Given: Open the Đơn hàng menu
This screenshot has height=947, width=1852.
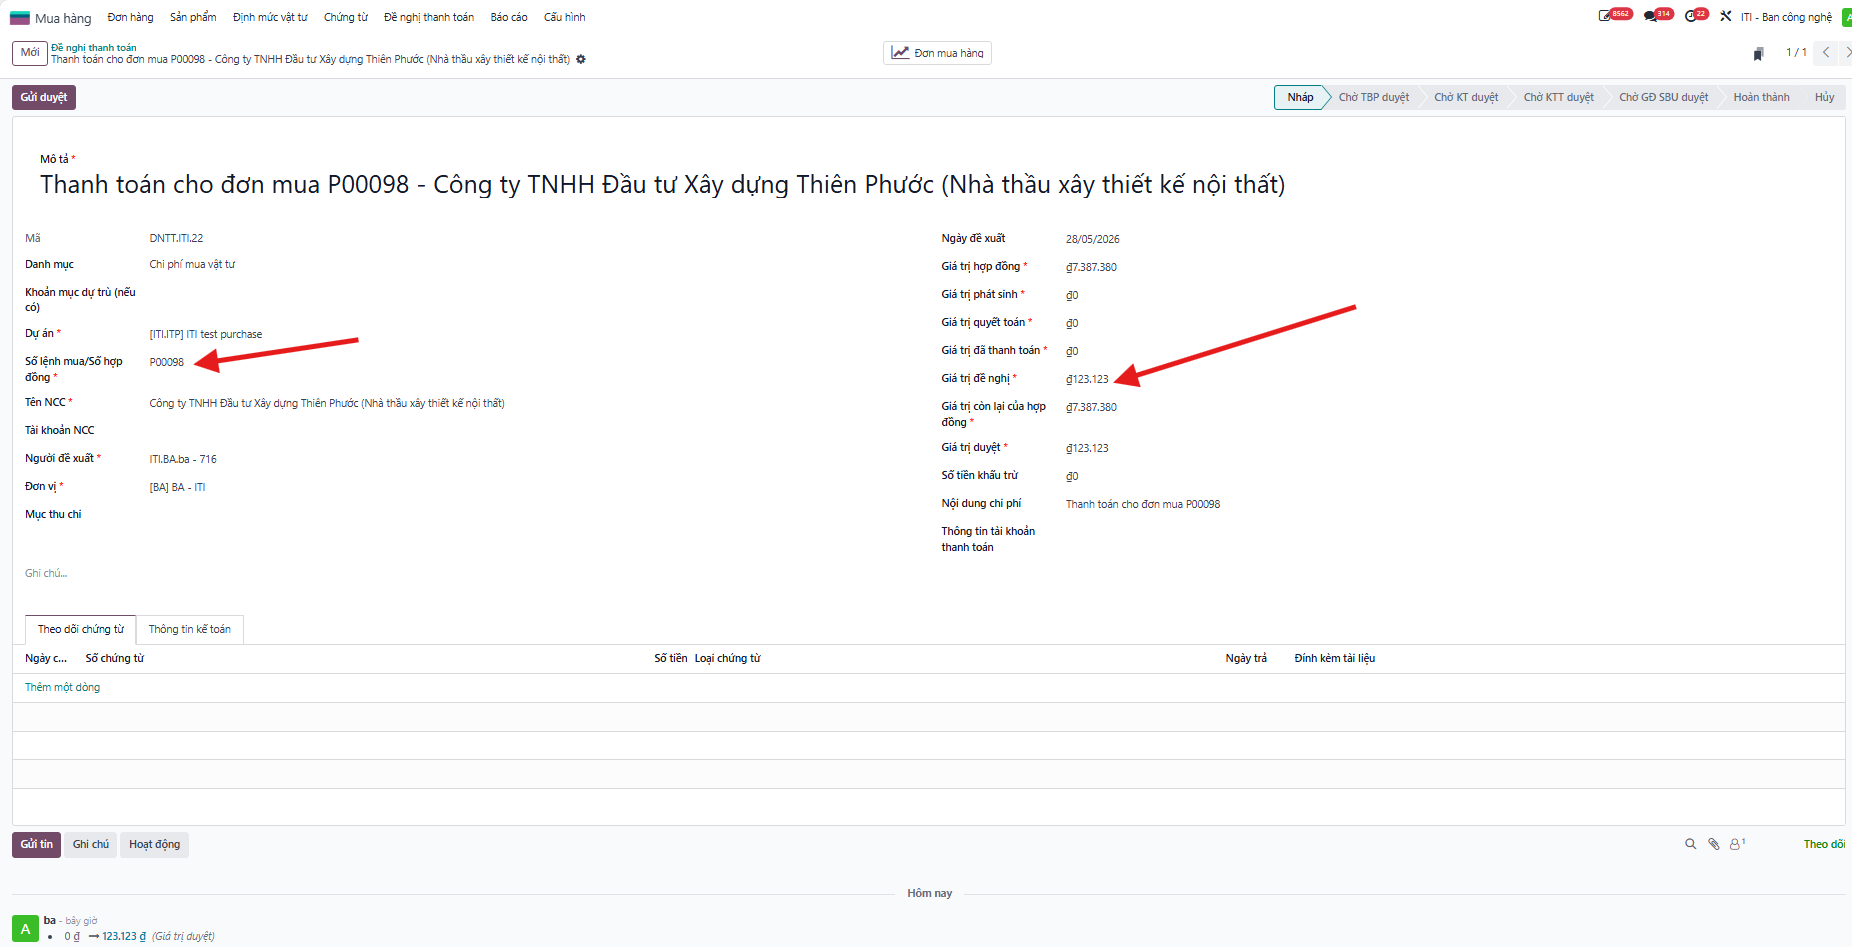Looking at the screenshot, I should (131, 17).
